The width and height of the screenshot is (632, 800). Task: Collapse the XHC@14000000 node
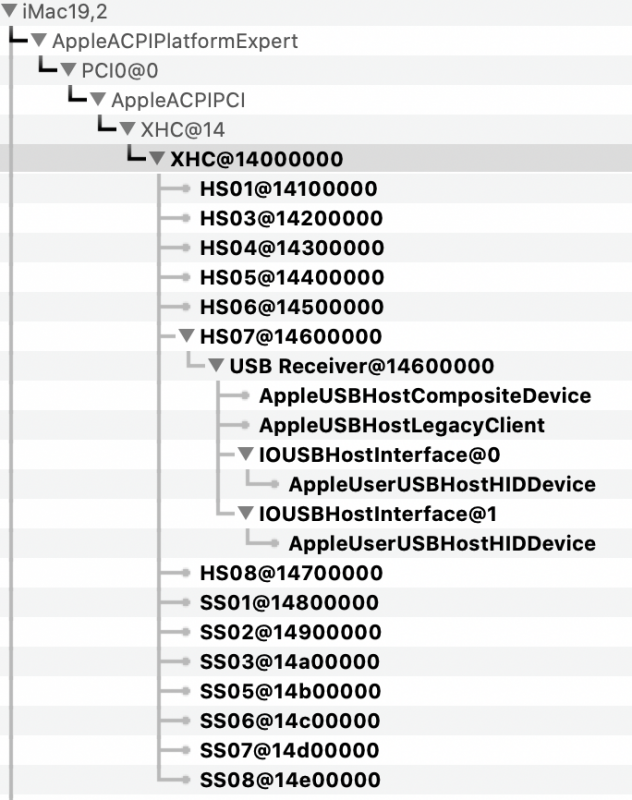pos(158,159)
